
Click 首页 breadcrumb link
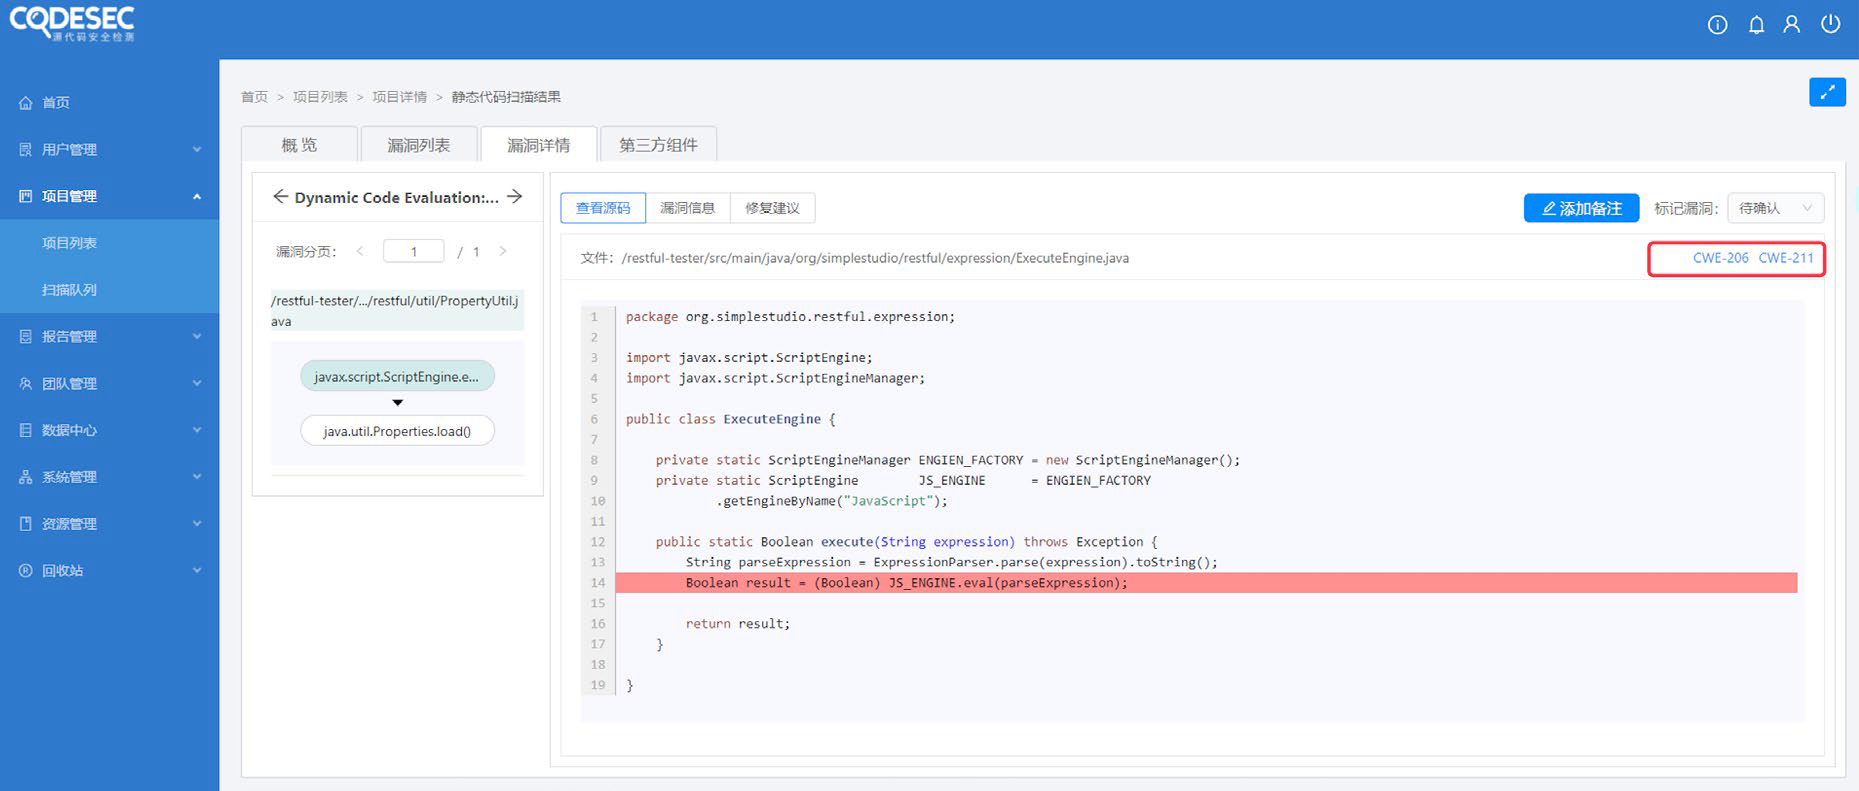click(254, 97)
